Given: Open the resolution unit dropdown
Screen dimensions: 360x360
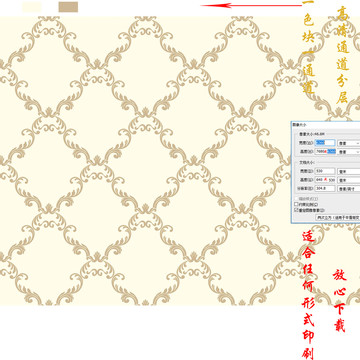Looking at the screenshot, I should [x=349, y=188].
